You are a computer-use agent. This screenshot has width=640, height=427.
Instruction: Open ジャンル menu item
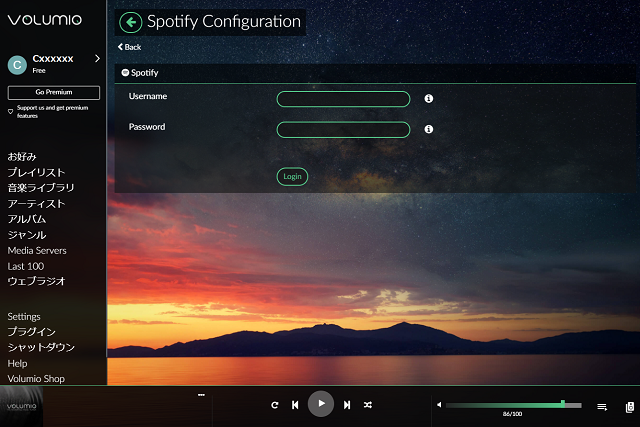pos(27,235)
